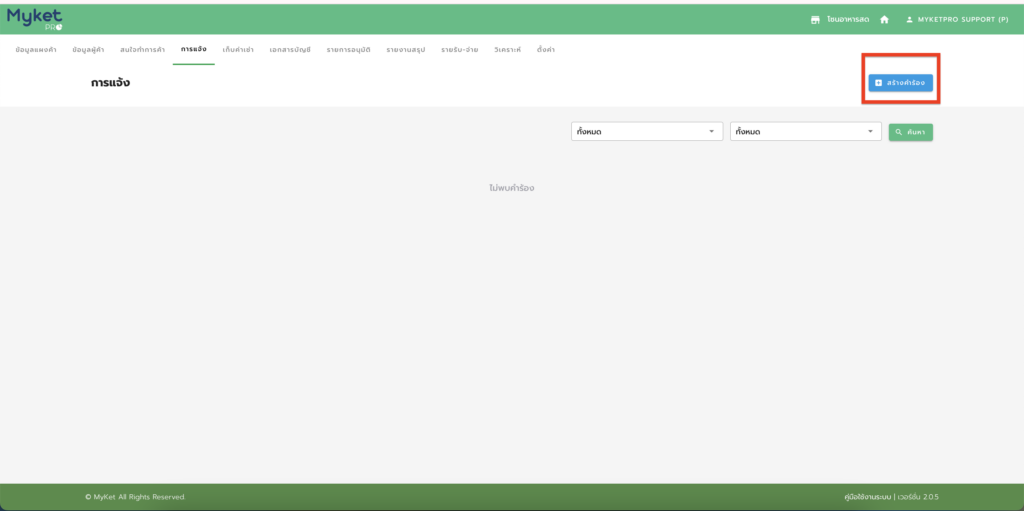Click the เวอร์ชั่น 2.0.5 version text

point(918,497)
